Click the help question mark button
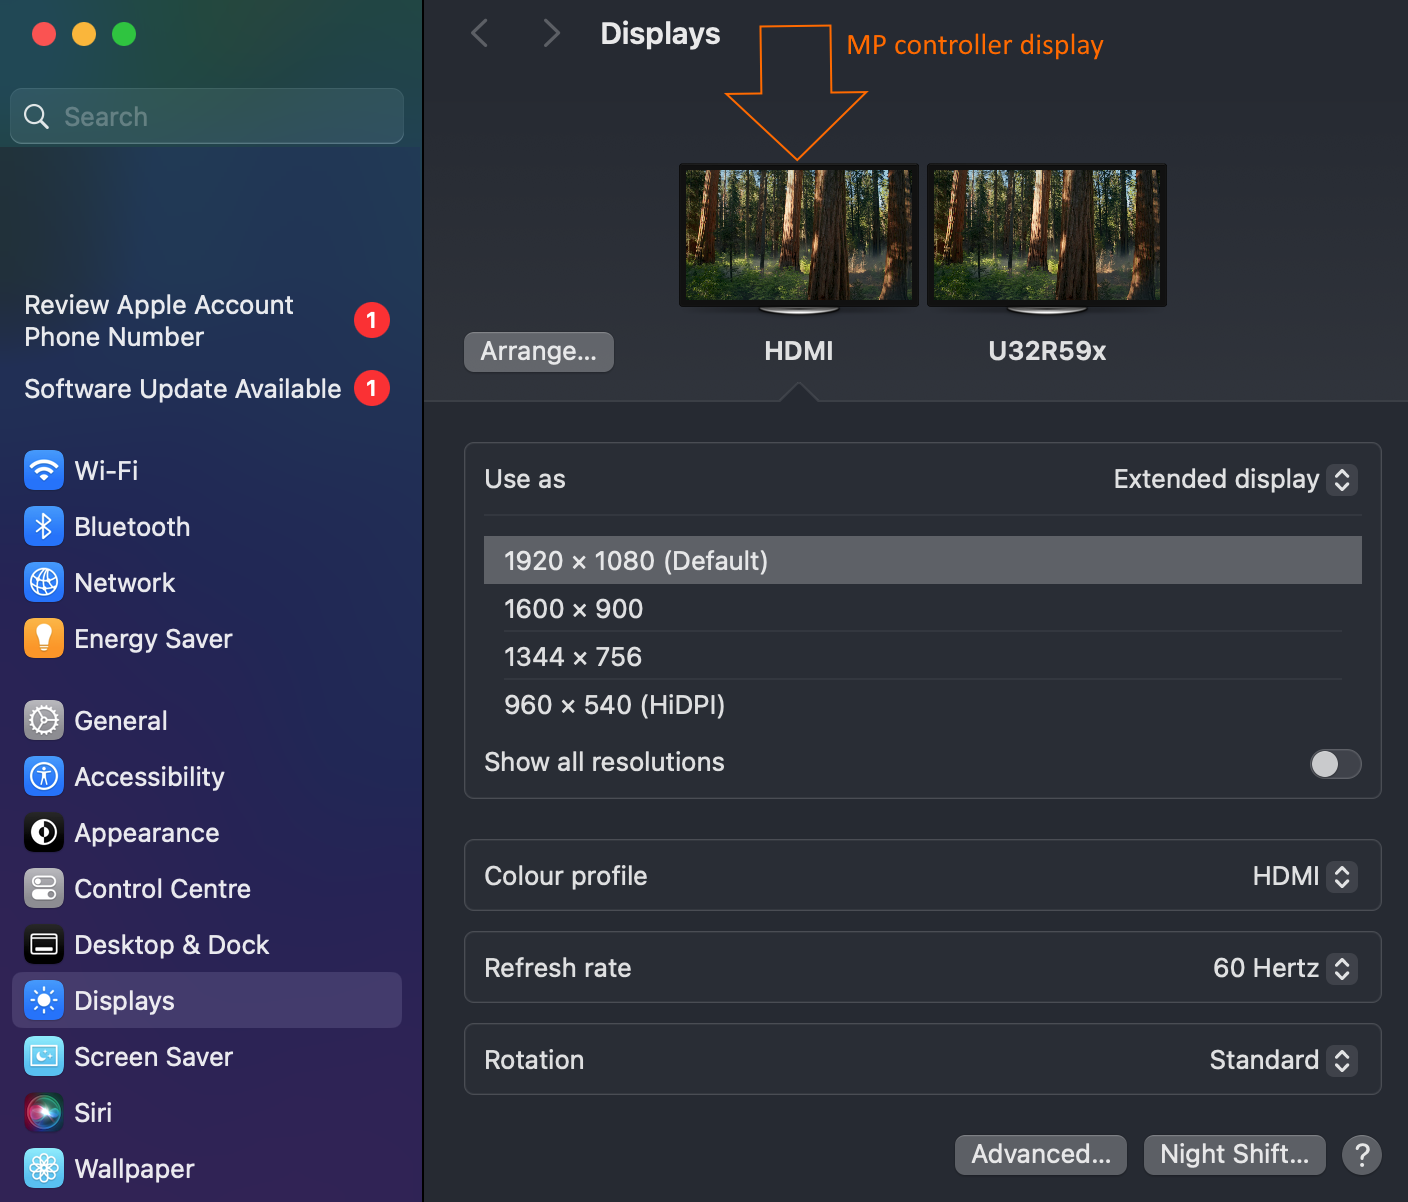The width and height of the screenshot is (1408, 1202). coord(1361,1155)
